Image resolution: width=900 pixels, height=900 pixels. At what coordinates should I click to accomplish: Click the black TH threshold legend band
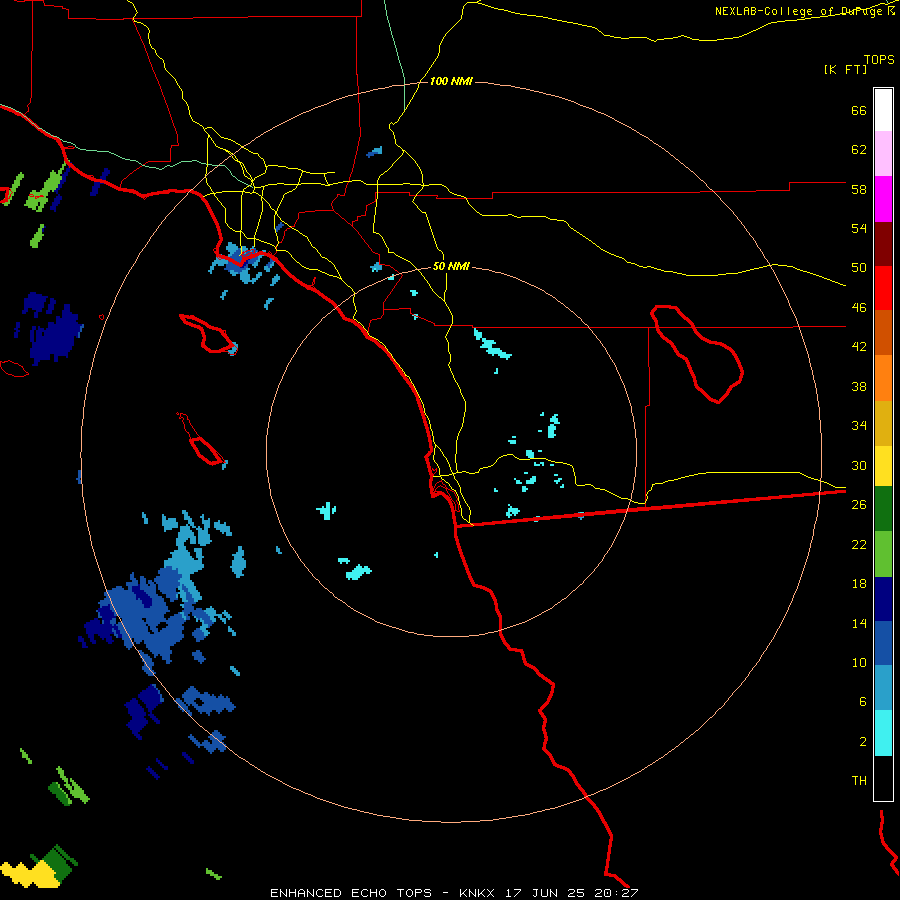pyautogui.click(x=883, y=778)
